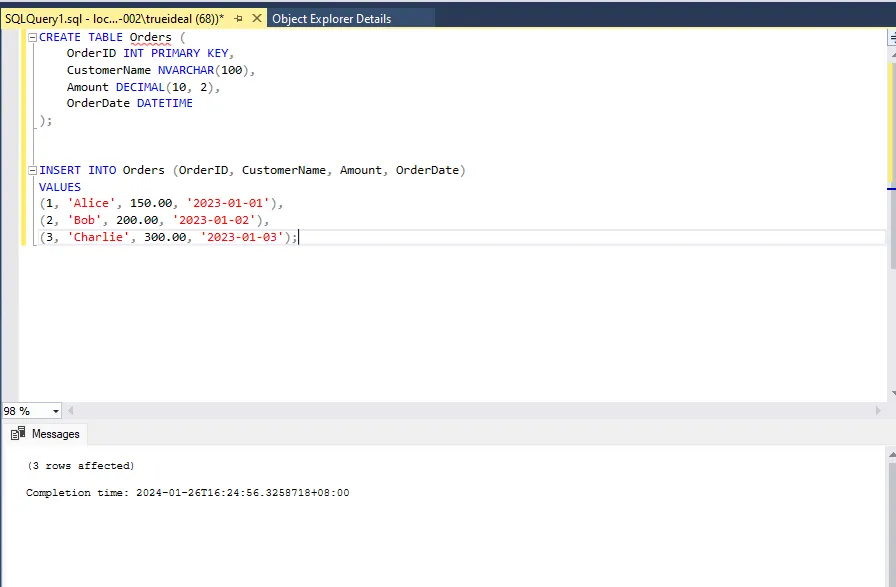Click the underlined Orders table name

[150, 37]
